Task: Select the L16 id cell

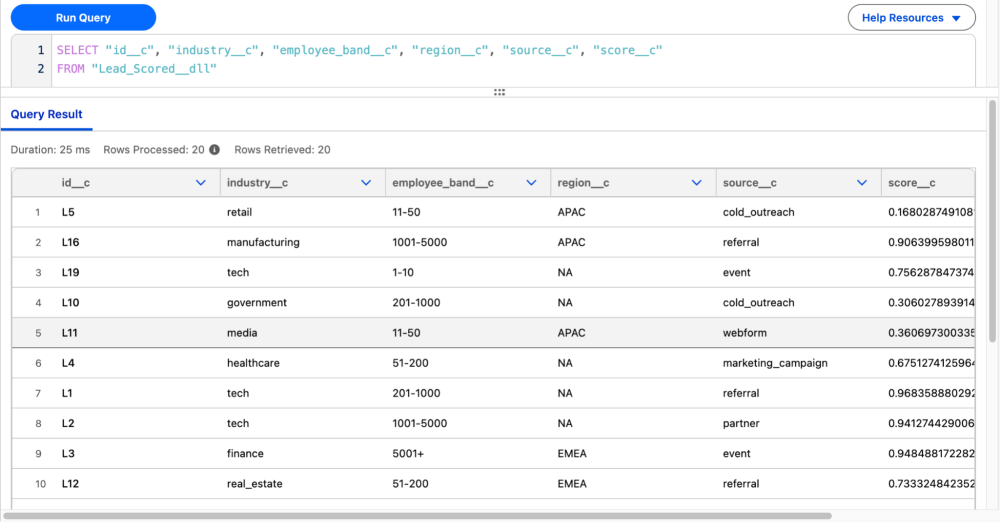Action: [x=137, y=242]
